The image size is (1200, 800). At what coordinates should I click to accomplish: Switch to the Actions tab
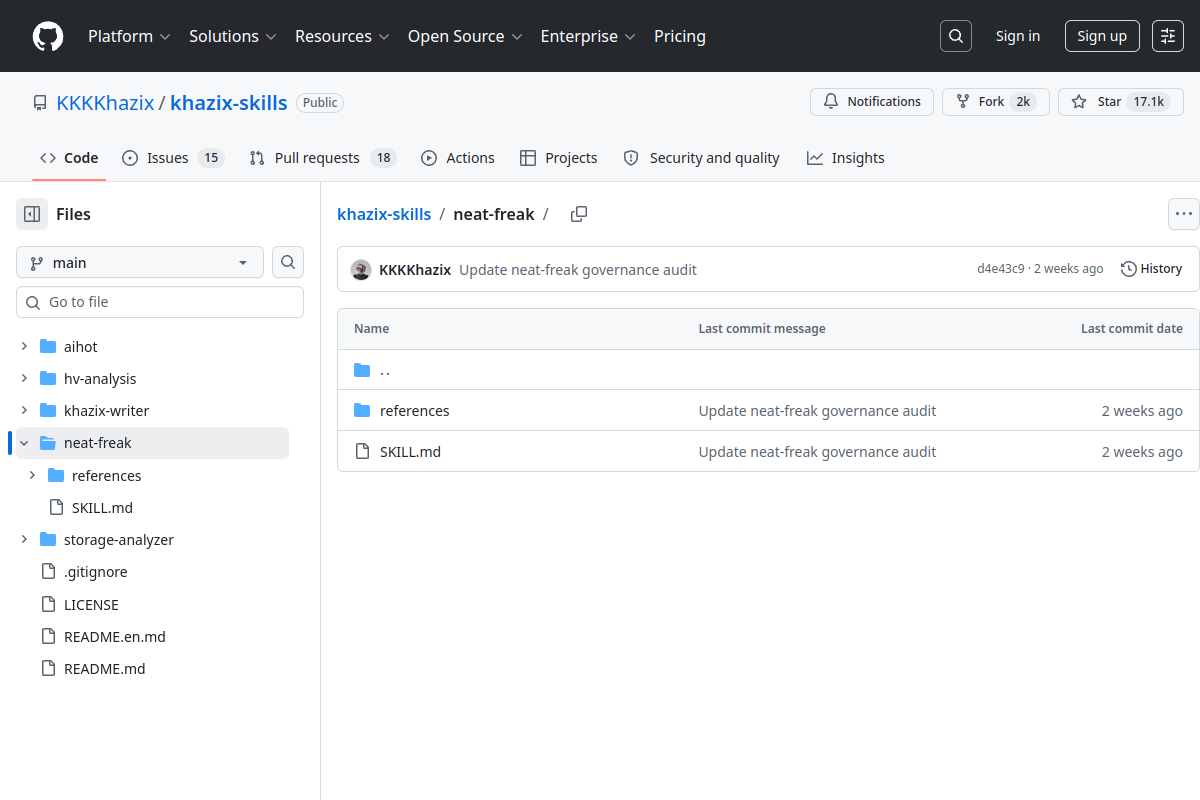point(458,158)
